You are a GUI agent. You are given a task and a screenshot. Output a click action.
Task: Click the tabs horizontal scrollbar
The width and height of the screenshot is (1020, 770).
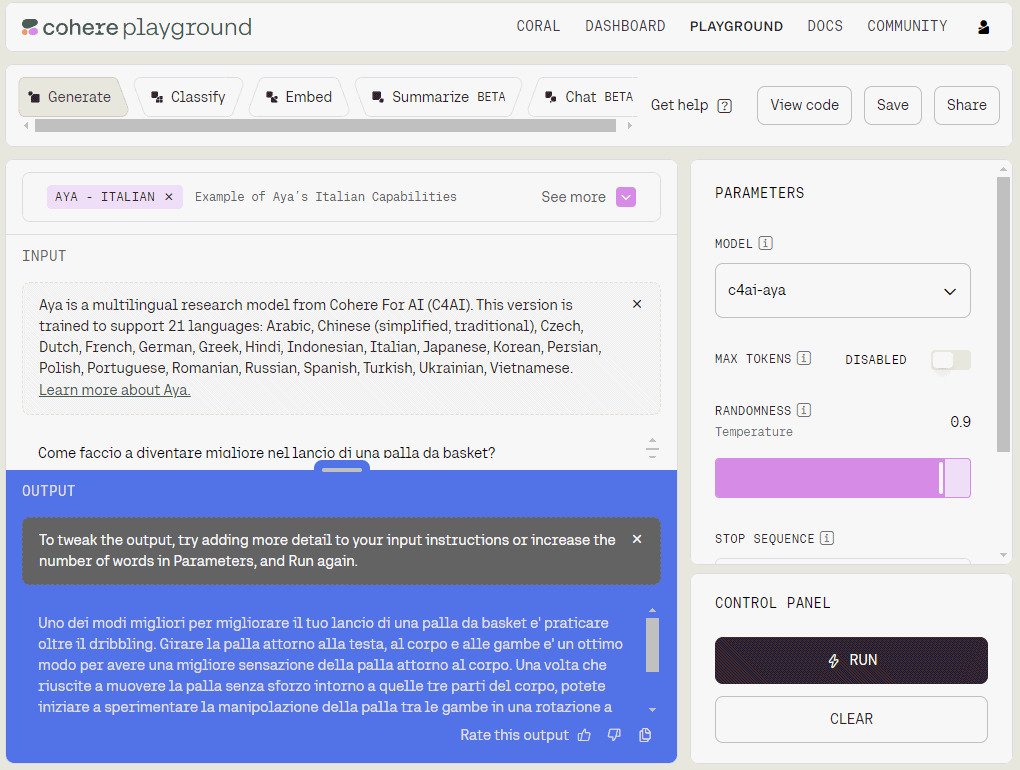pyautogui.click(x=325, y=126)
